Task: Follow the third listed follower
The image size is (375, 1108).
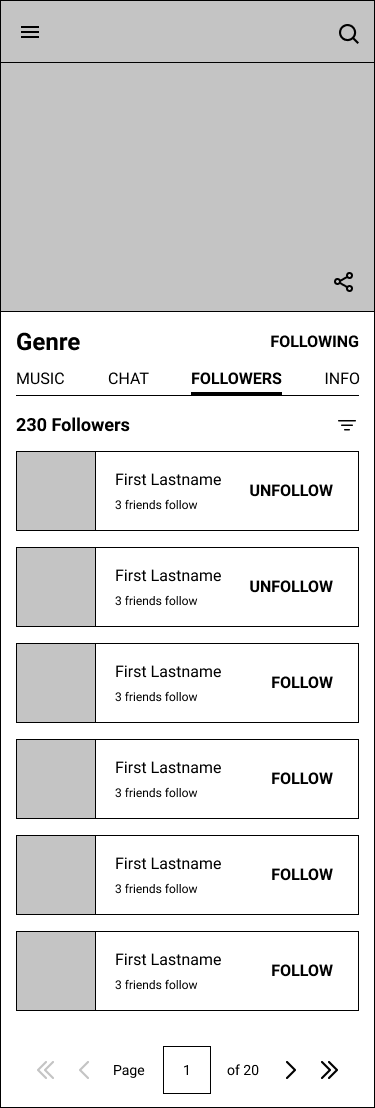Action: coord(302,683)
